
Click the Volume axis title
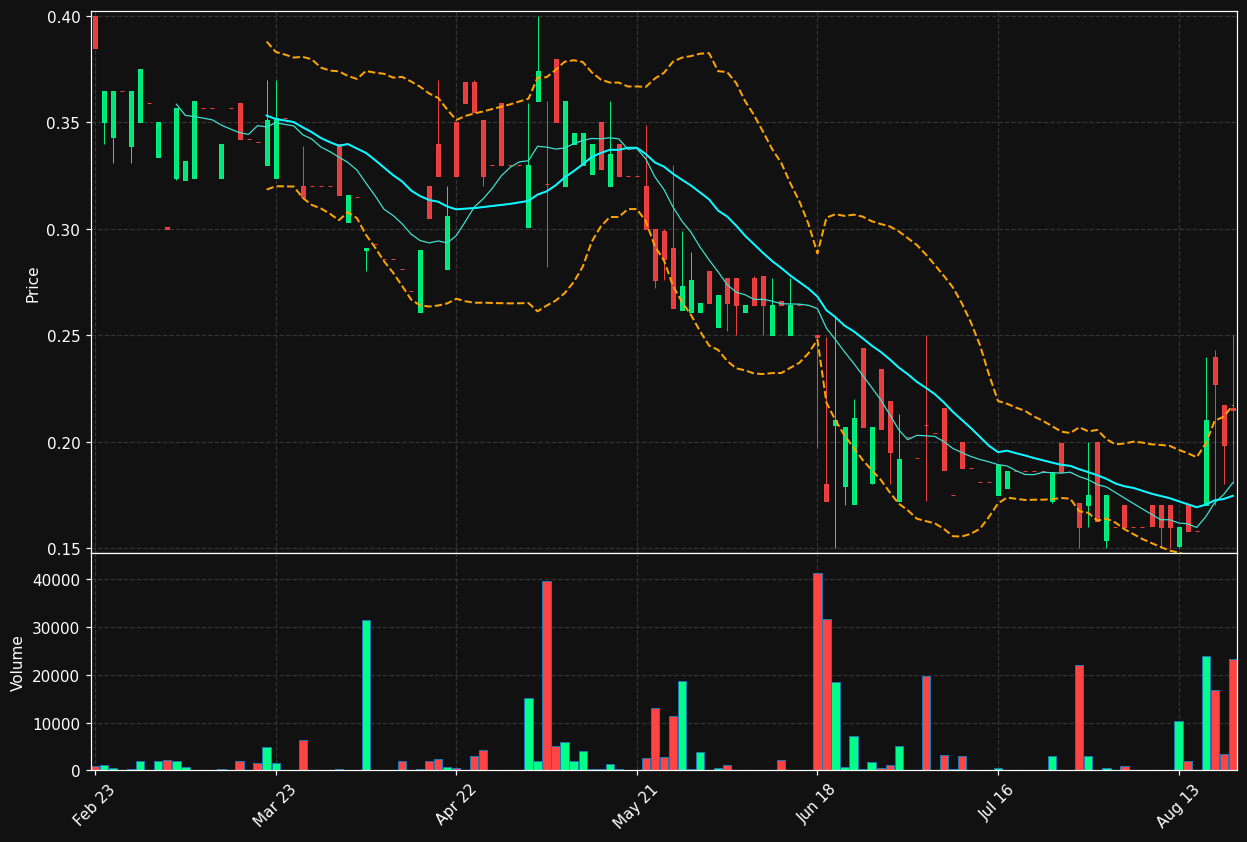(x=17, y=663)
